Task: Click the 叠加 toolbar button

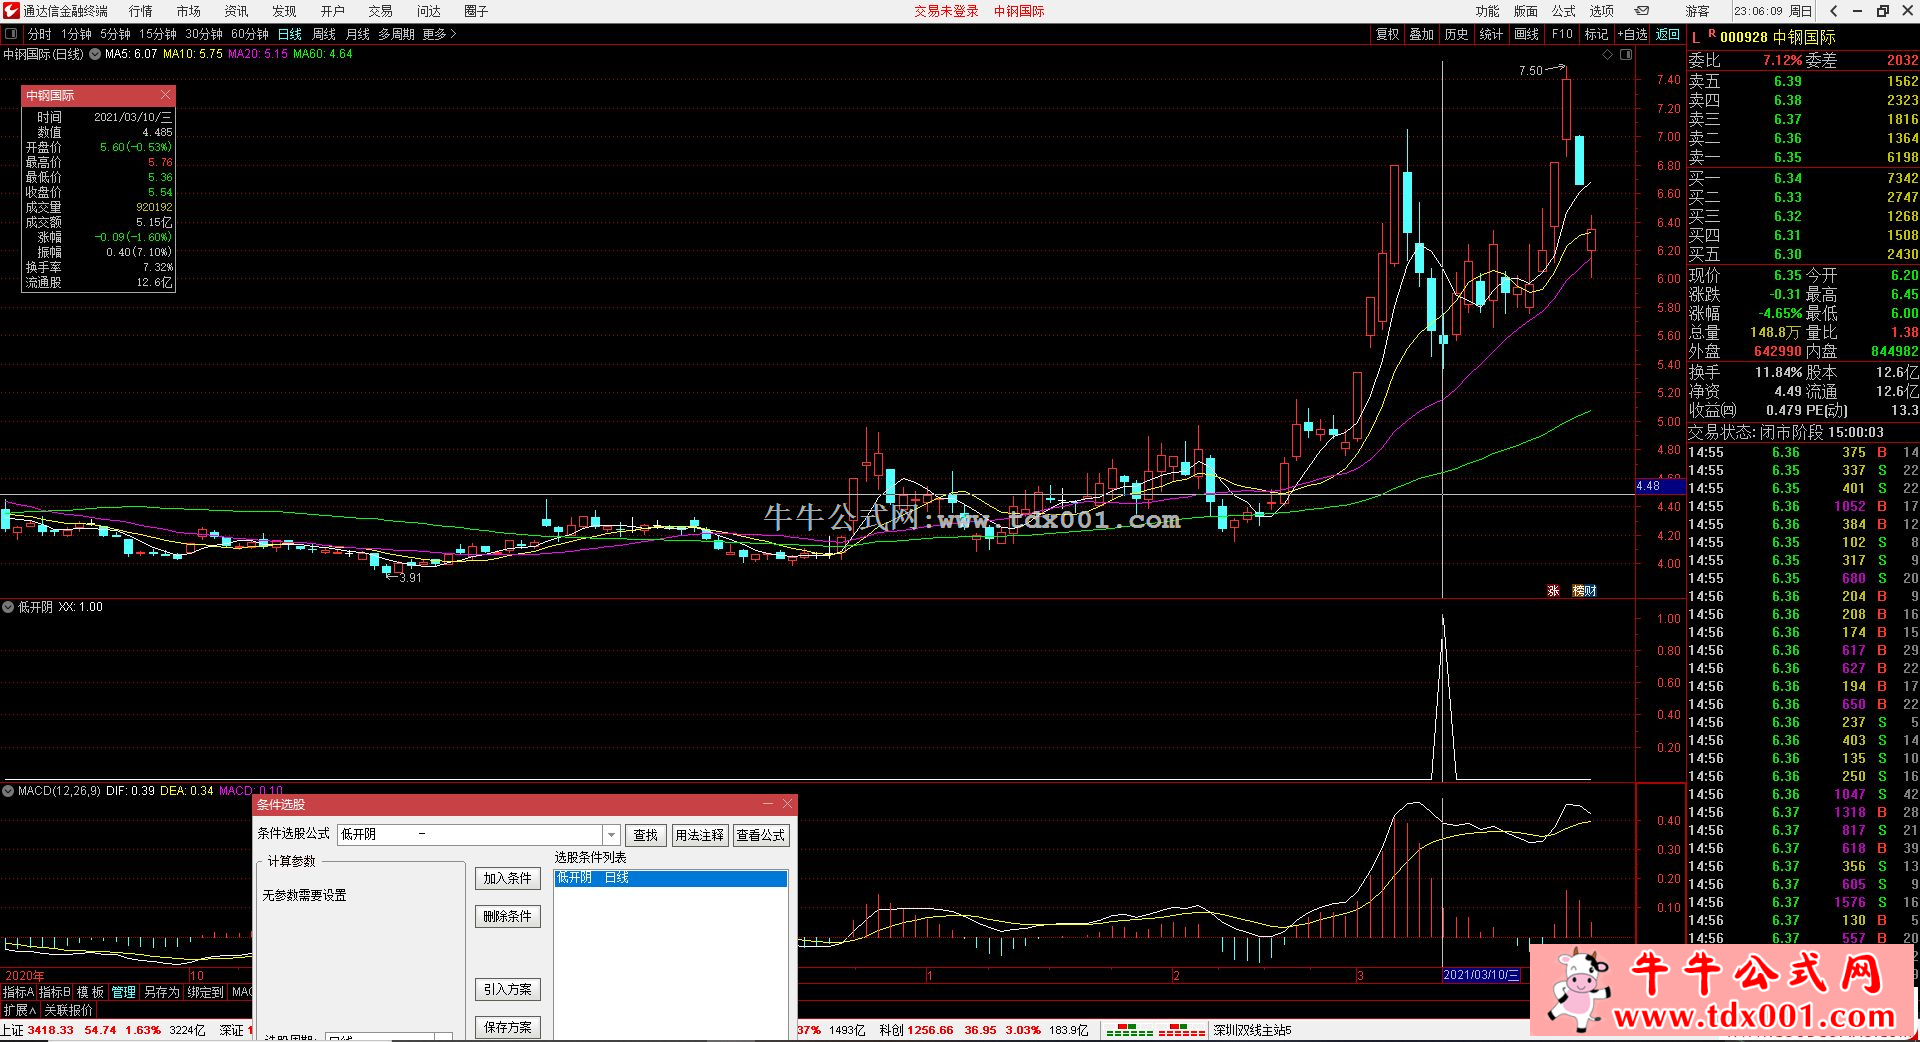Action: point(1422,34)
